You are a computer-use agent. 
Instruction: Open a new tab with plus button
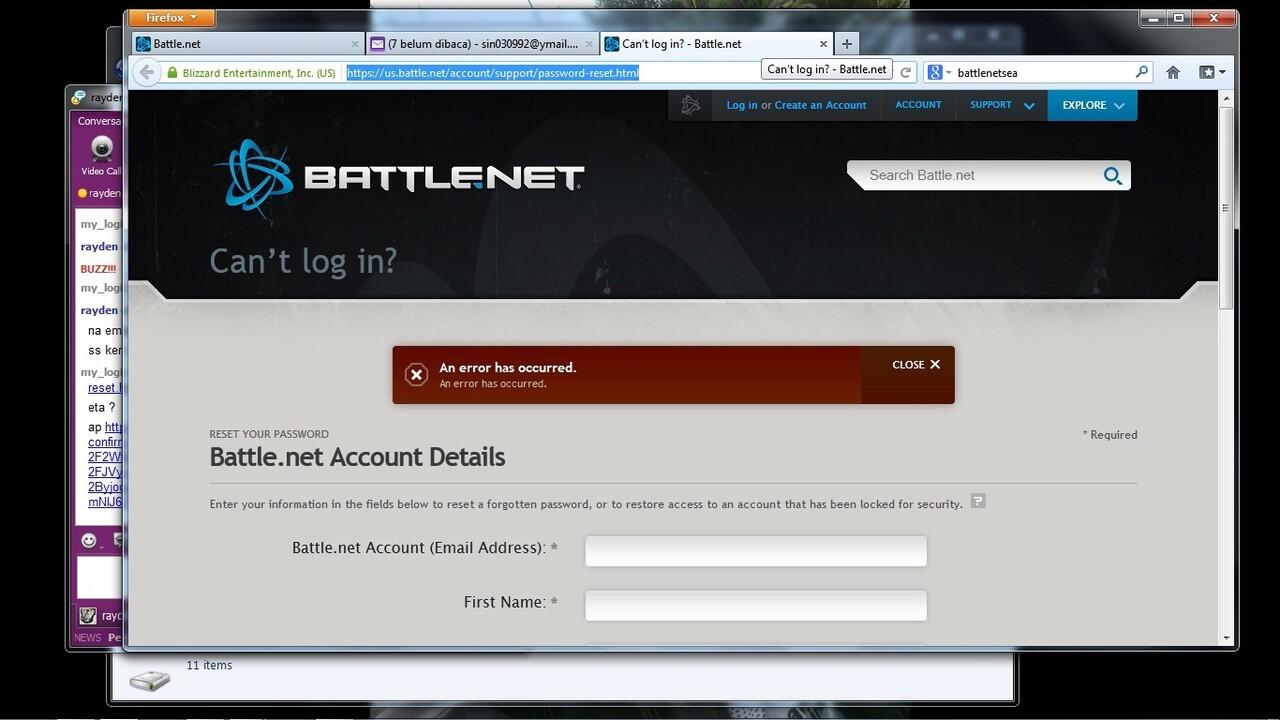tap(847, 44)
